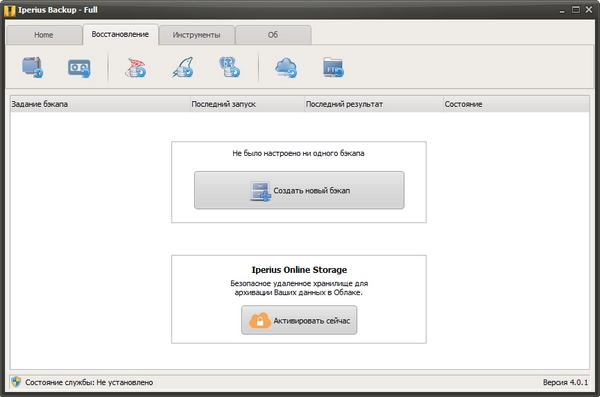This screenshot has height=397, width=600.
Task: Click the restore from tape icon
Action: [79, 68]
